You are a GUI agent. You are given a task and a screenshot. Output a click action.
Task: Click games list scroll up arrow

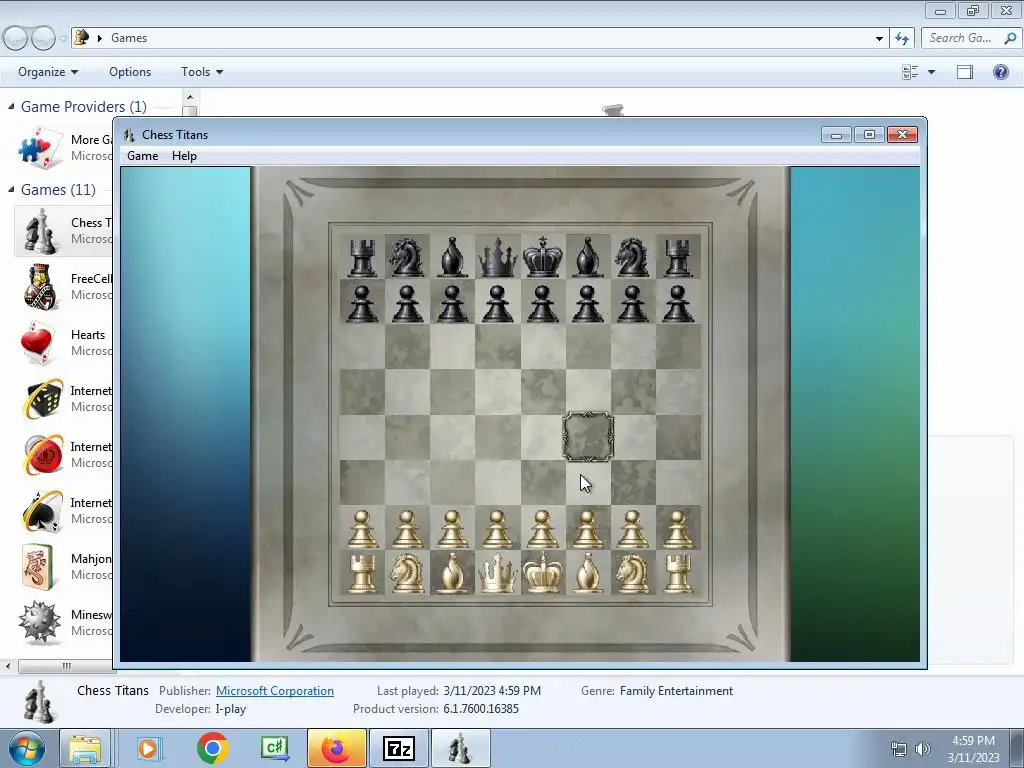[190, 97]
